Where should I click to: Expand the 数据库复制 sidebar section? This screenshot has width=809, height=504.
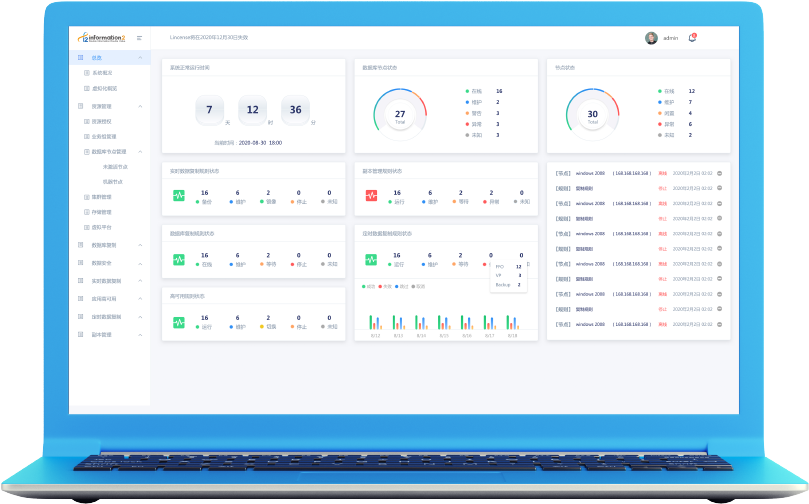140,245
